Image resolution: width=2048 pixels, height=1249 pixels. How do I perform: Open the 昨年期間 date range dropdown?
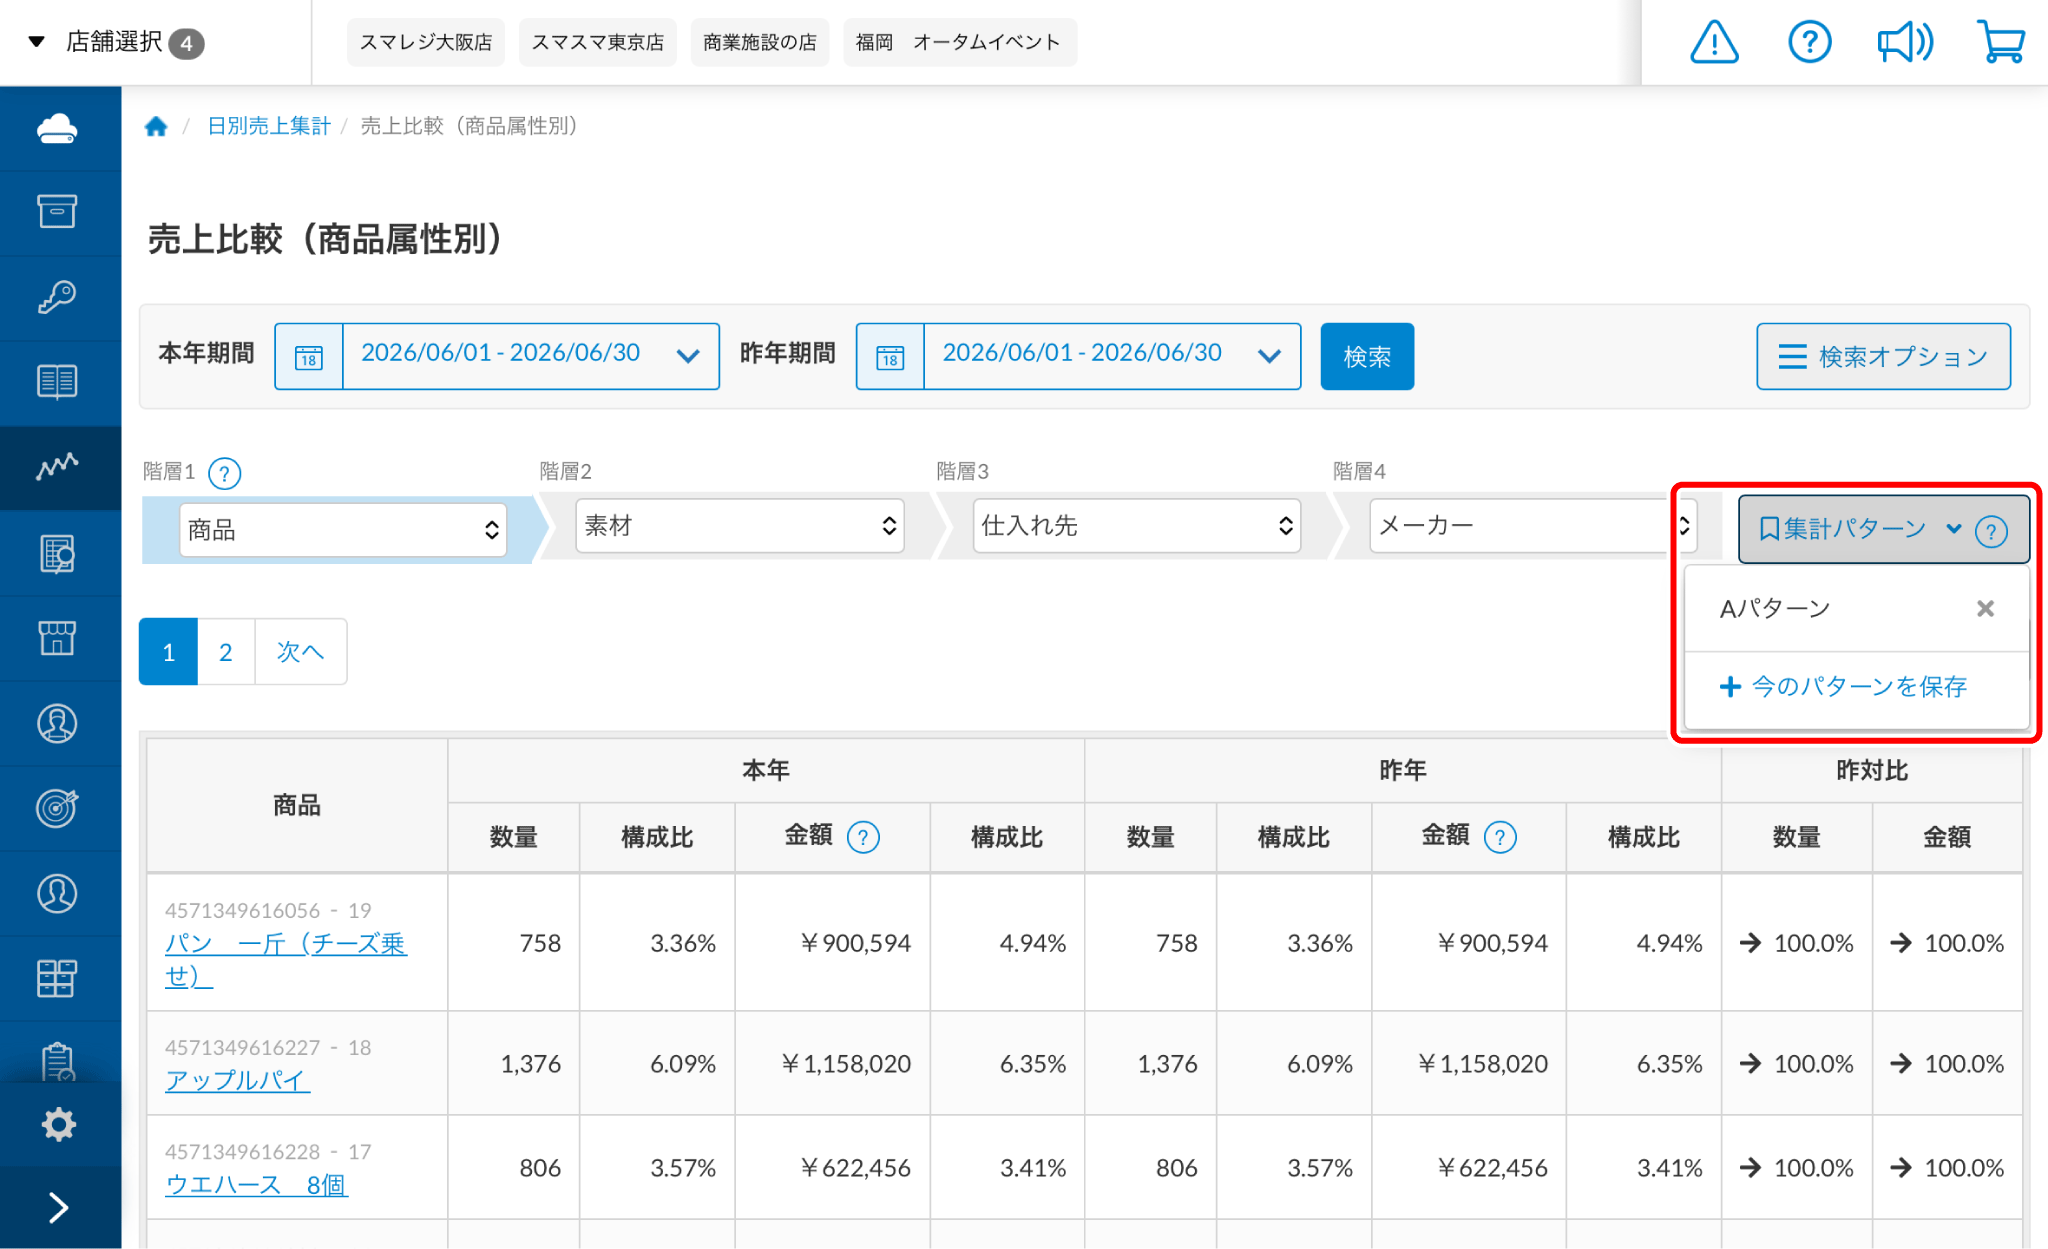(1112, 356)
